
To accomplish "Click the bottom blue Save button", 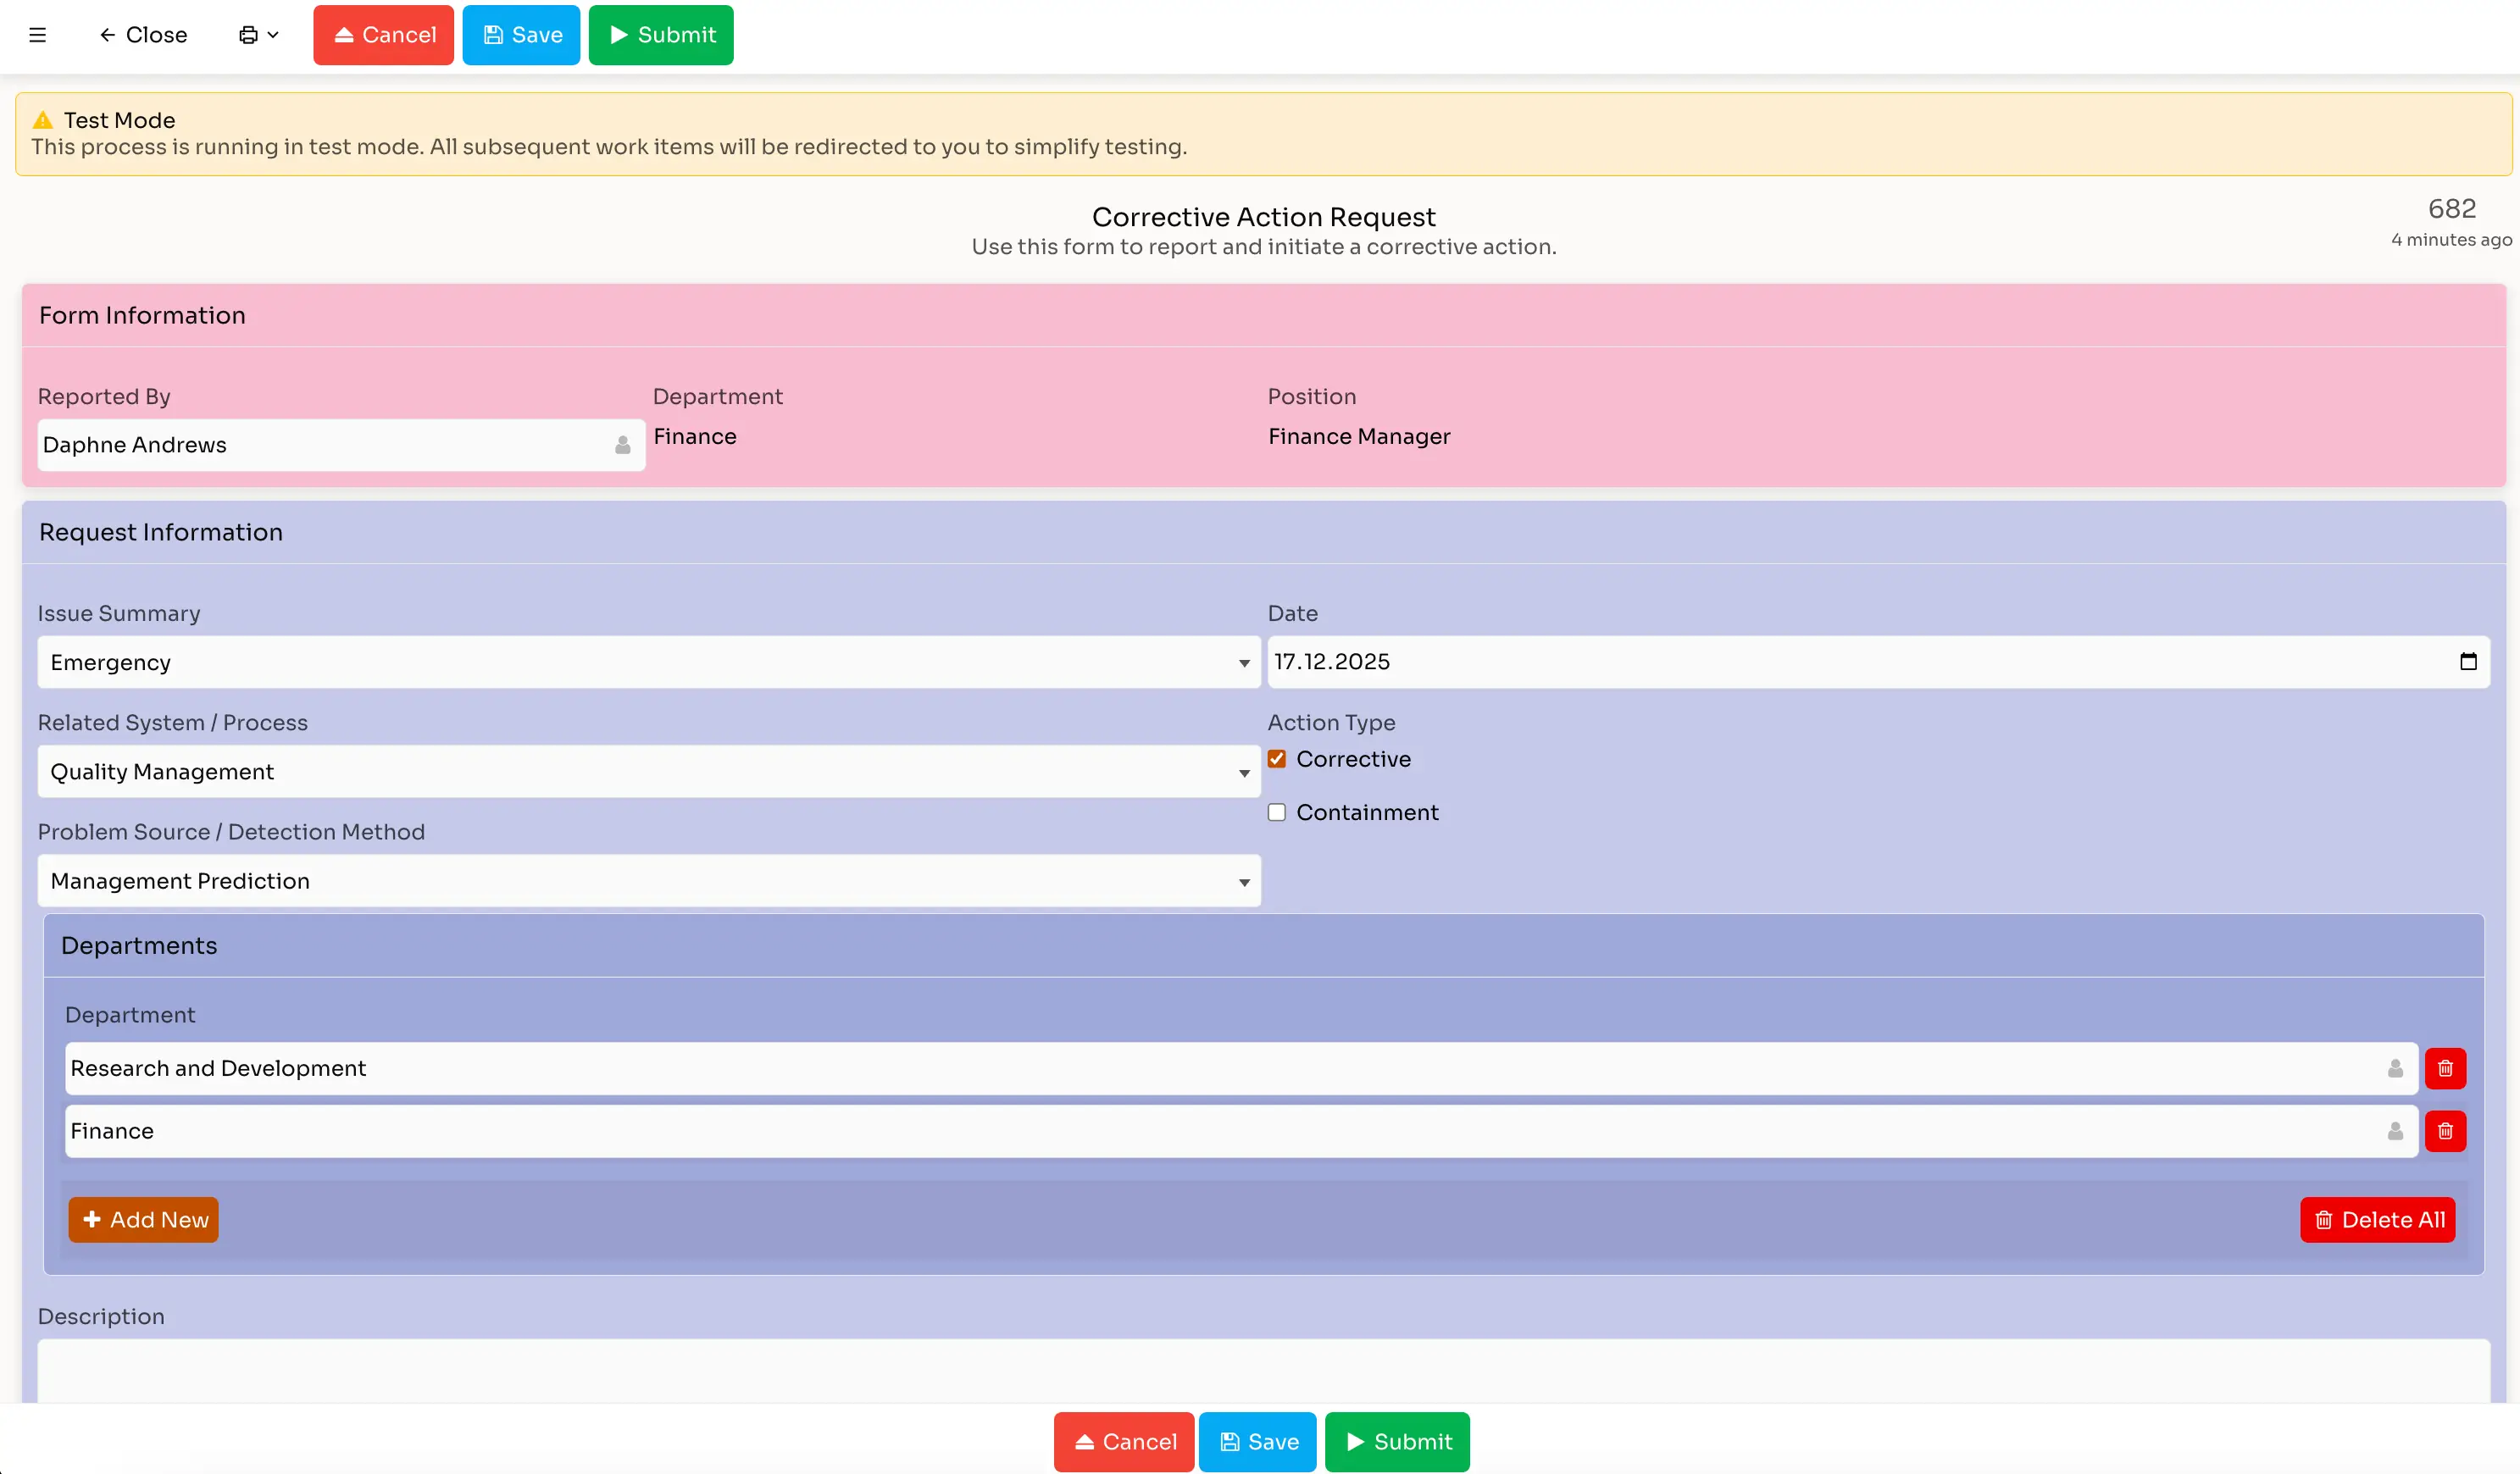I will 1257,1441.
